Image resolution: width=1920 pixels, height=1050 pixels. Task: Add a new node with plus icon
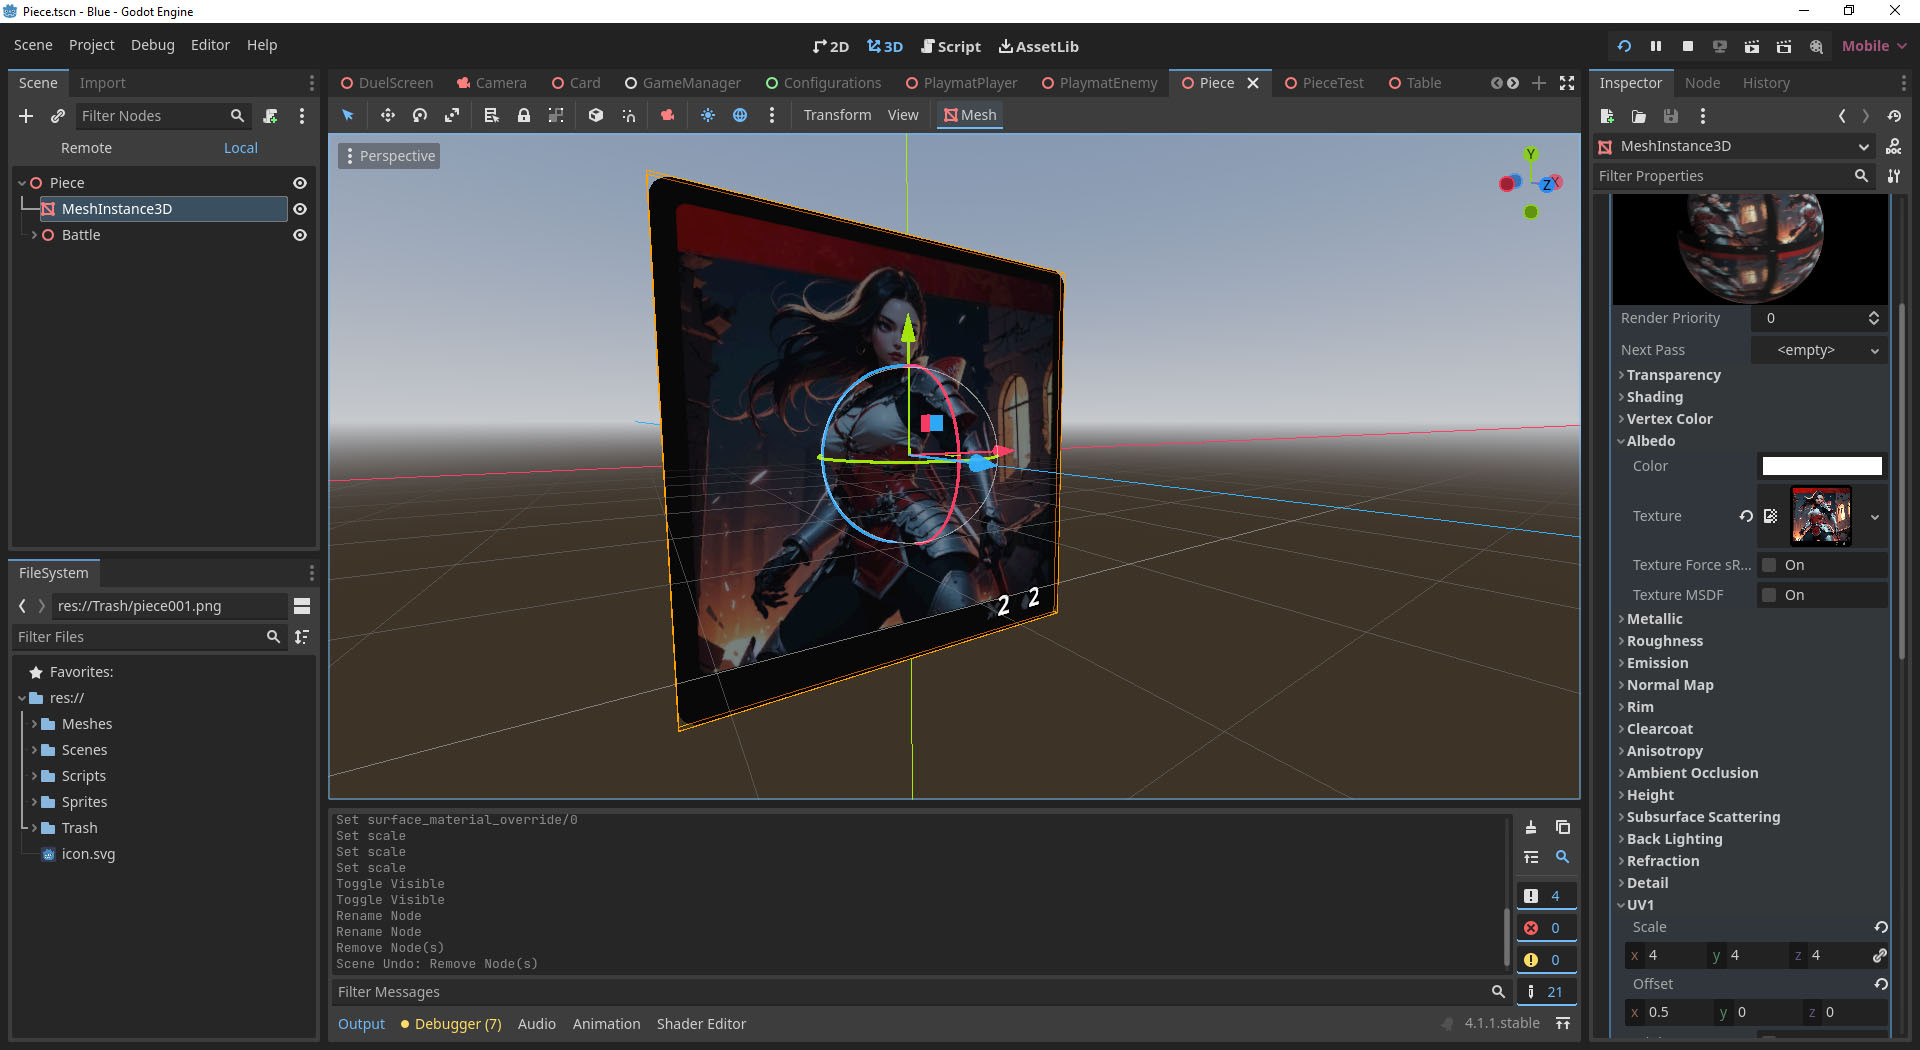(26, 116)
